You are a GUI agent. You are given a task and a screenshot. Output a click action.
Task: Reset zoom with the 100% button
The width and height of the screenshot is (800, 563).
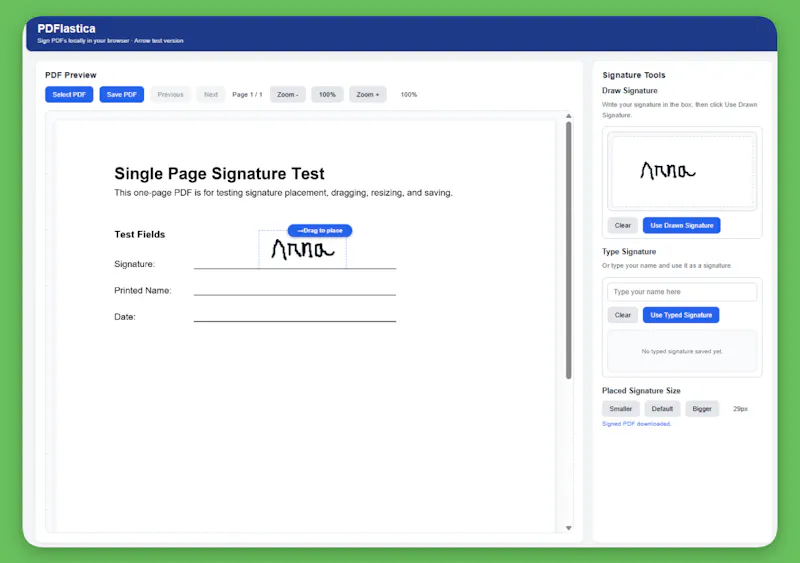pos(327,94)
